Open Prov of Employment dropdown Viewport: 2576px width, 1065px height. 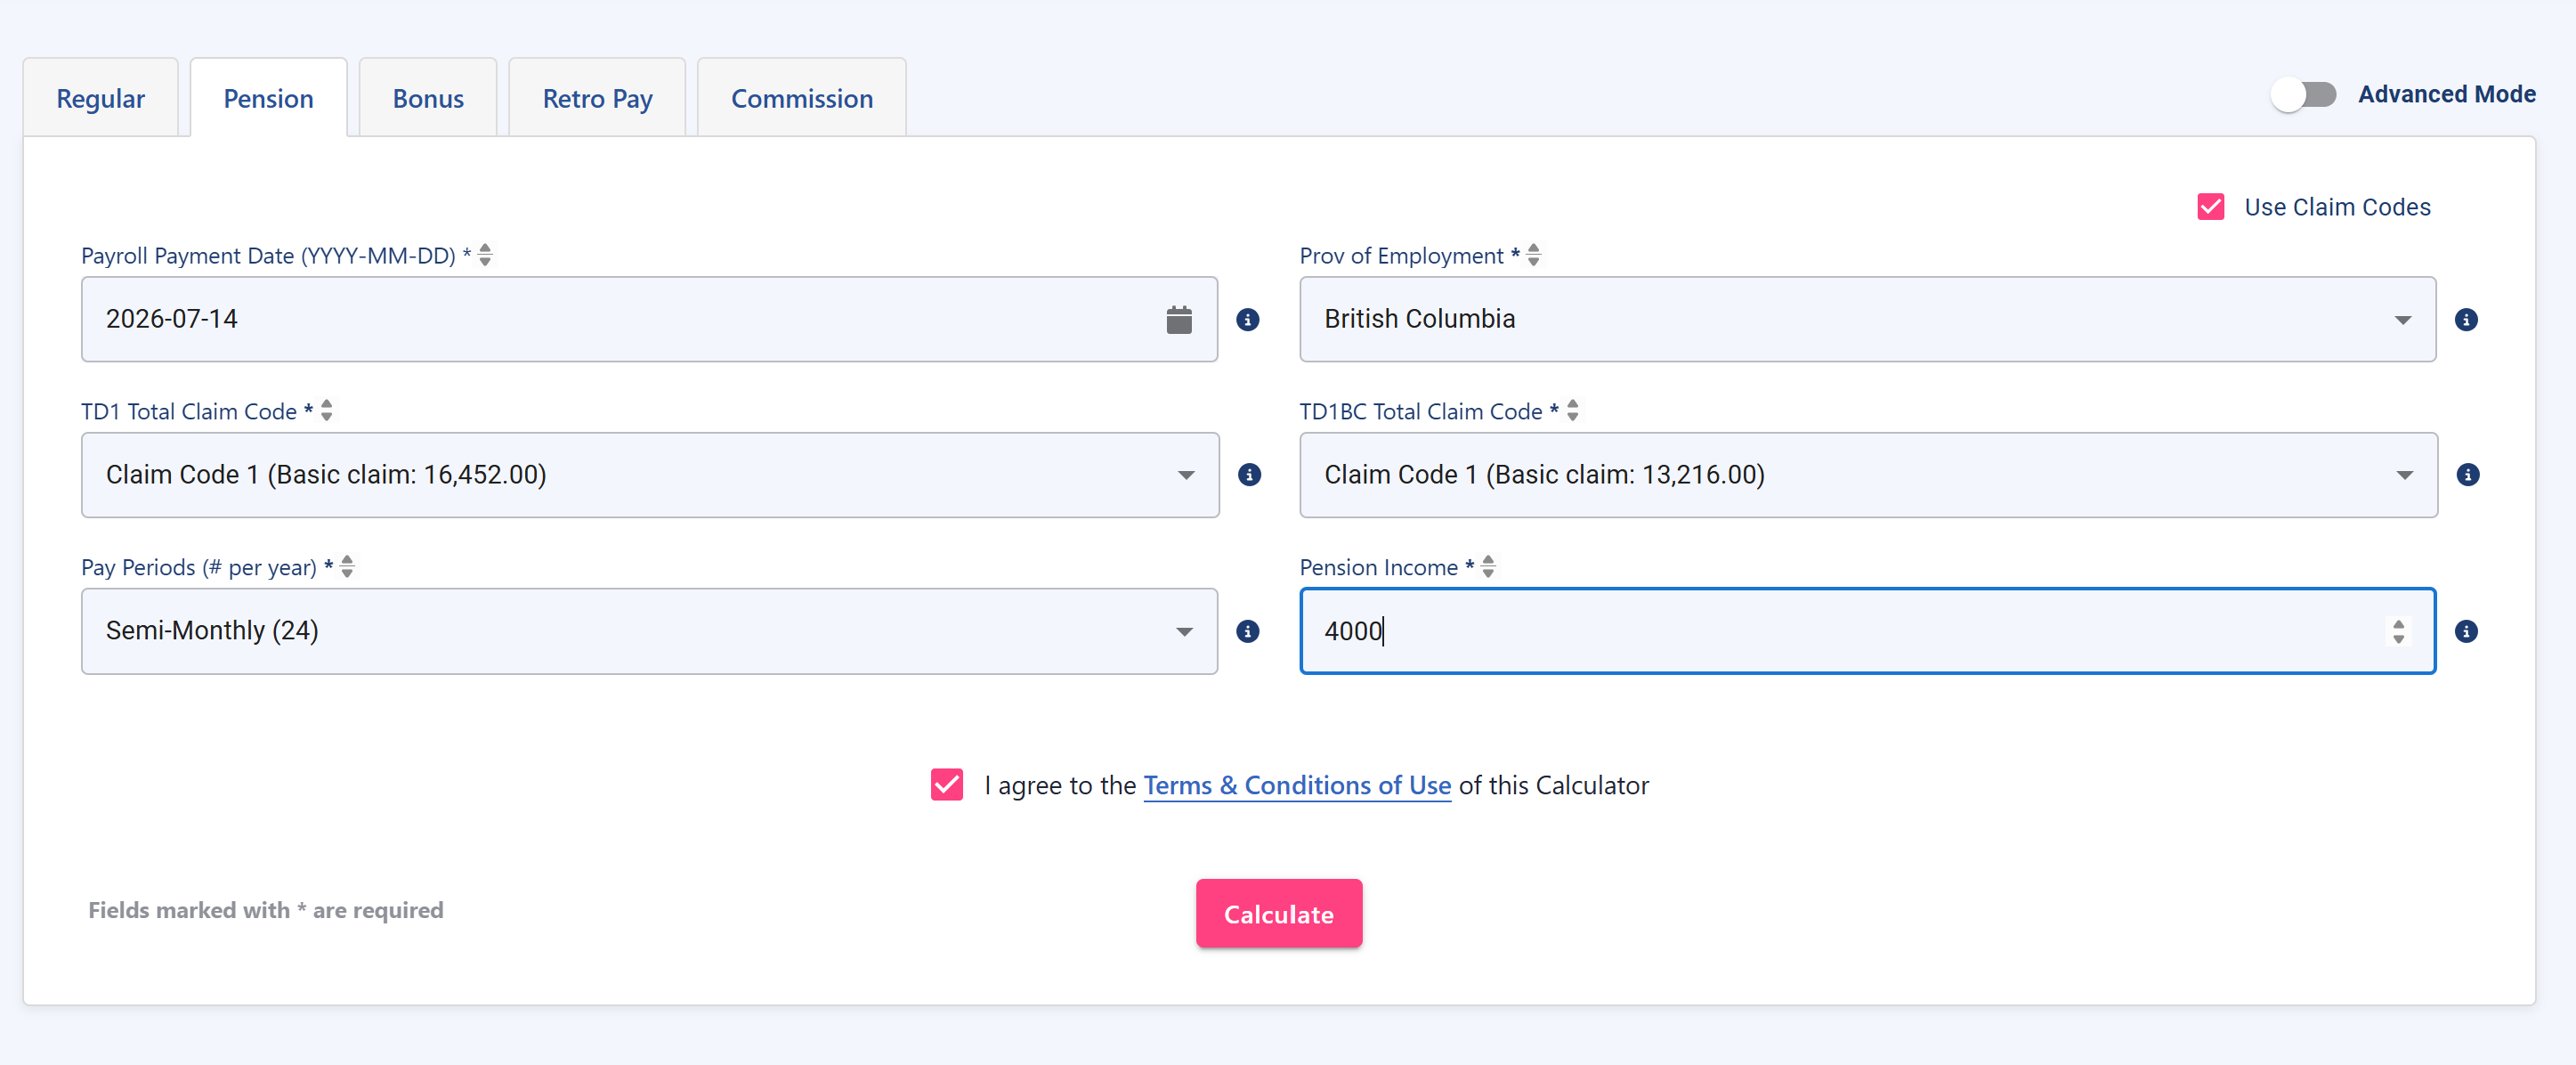pyautogui.click(x=1867, y=320)
